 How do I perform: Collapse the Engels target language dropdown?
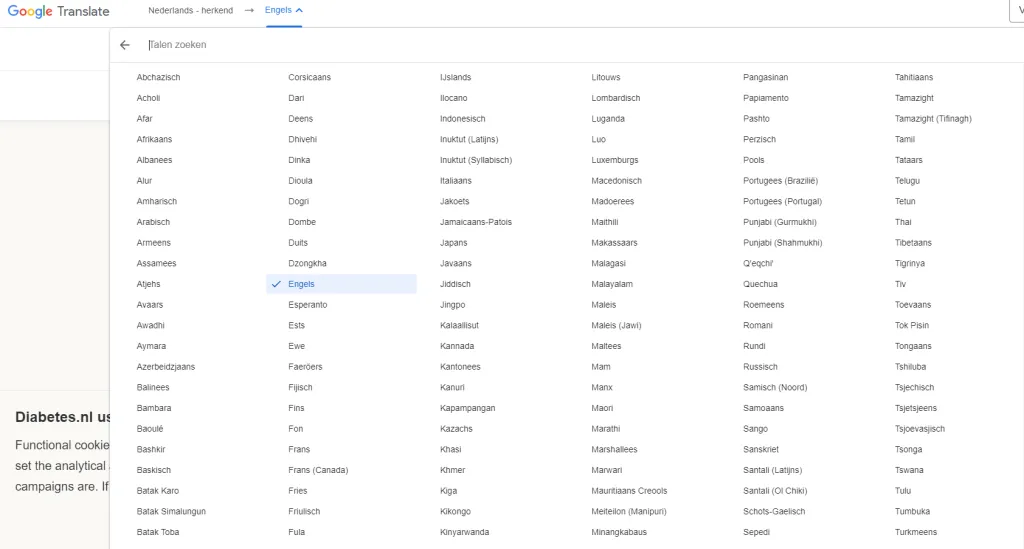point(284,10)
